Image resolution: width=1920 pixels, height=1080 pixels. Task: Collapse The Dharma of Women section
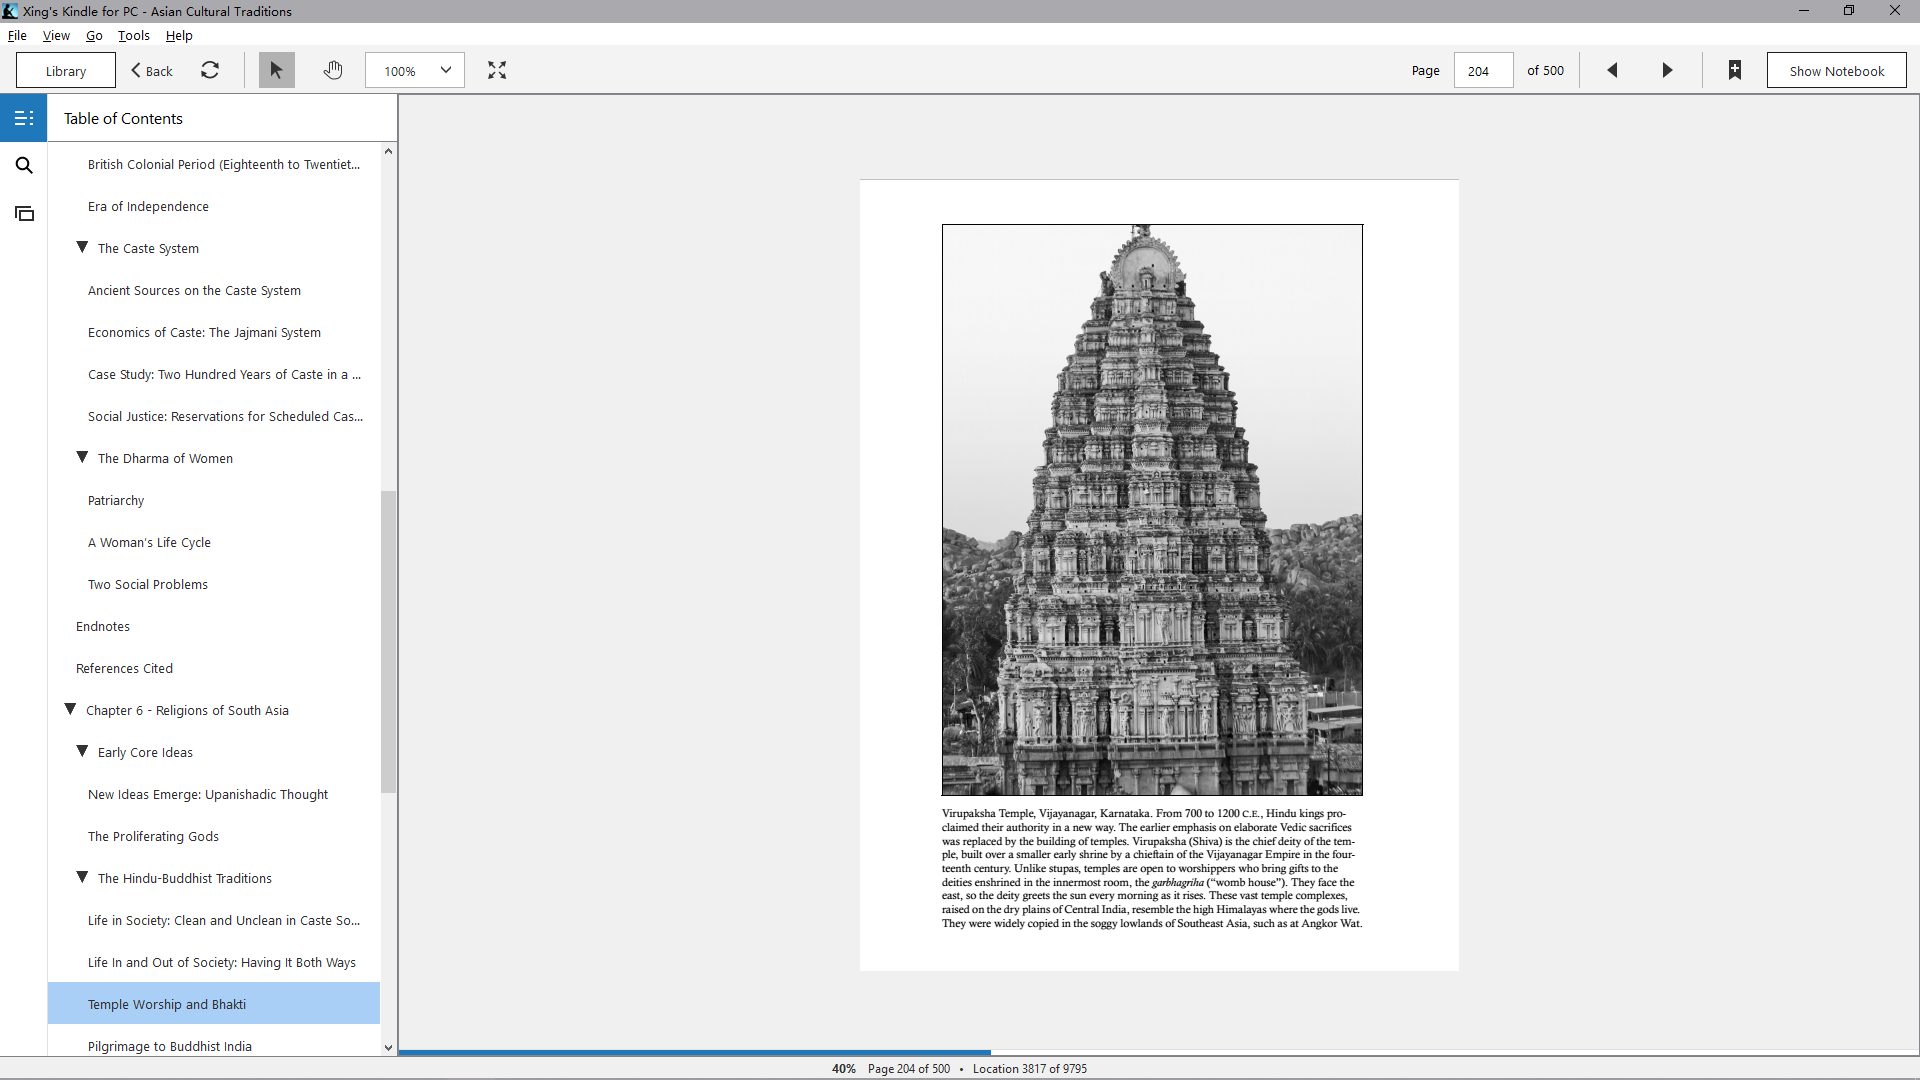point(82,457)
